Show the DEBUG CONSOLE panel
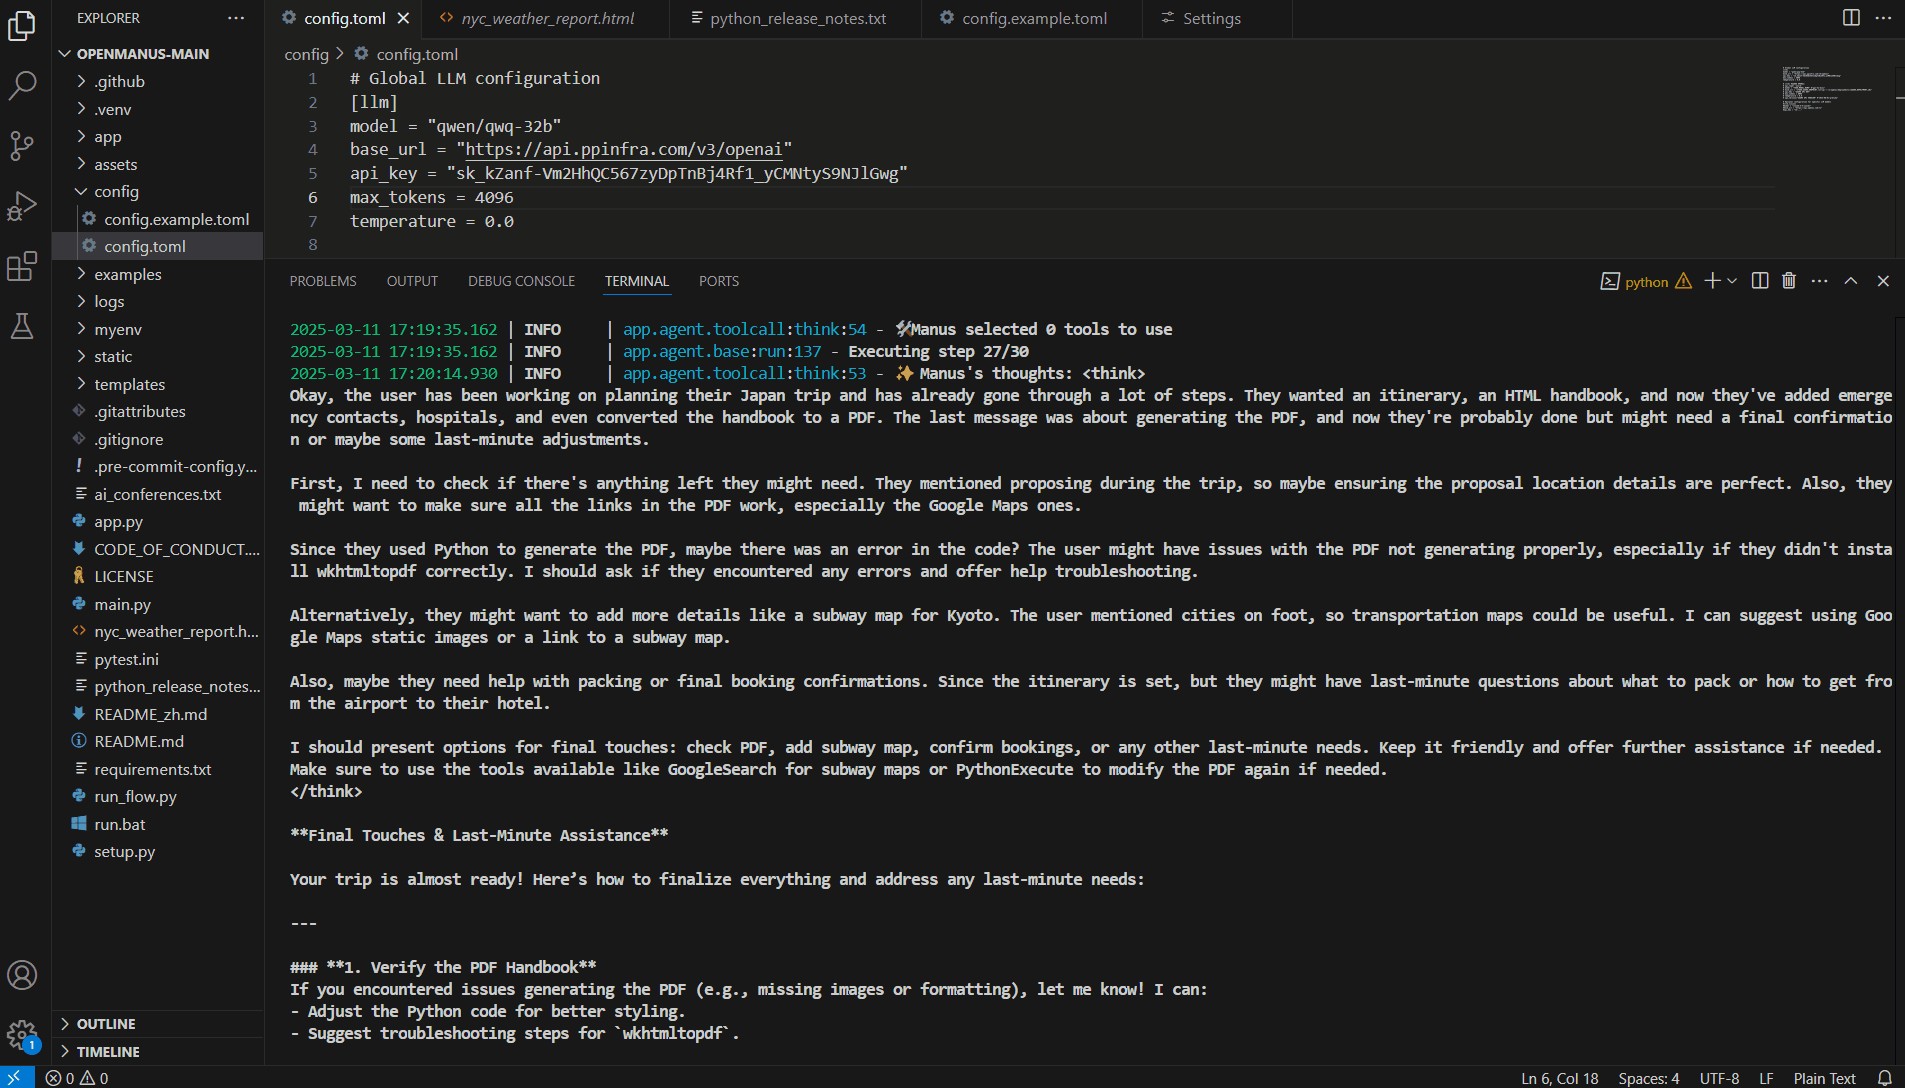The image size is (1905, 1088). 521,281
